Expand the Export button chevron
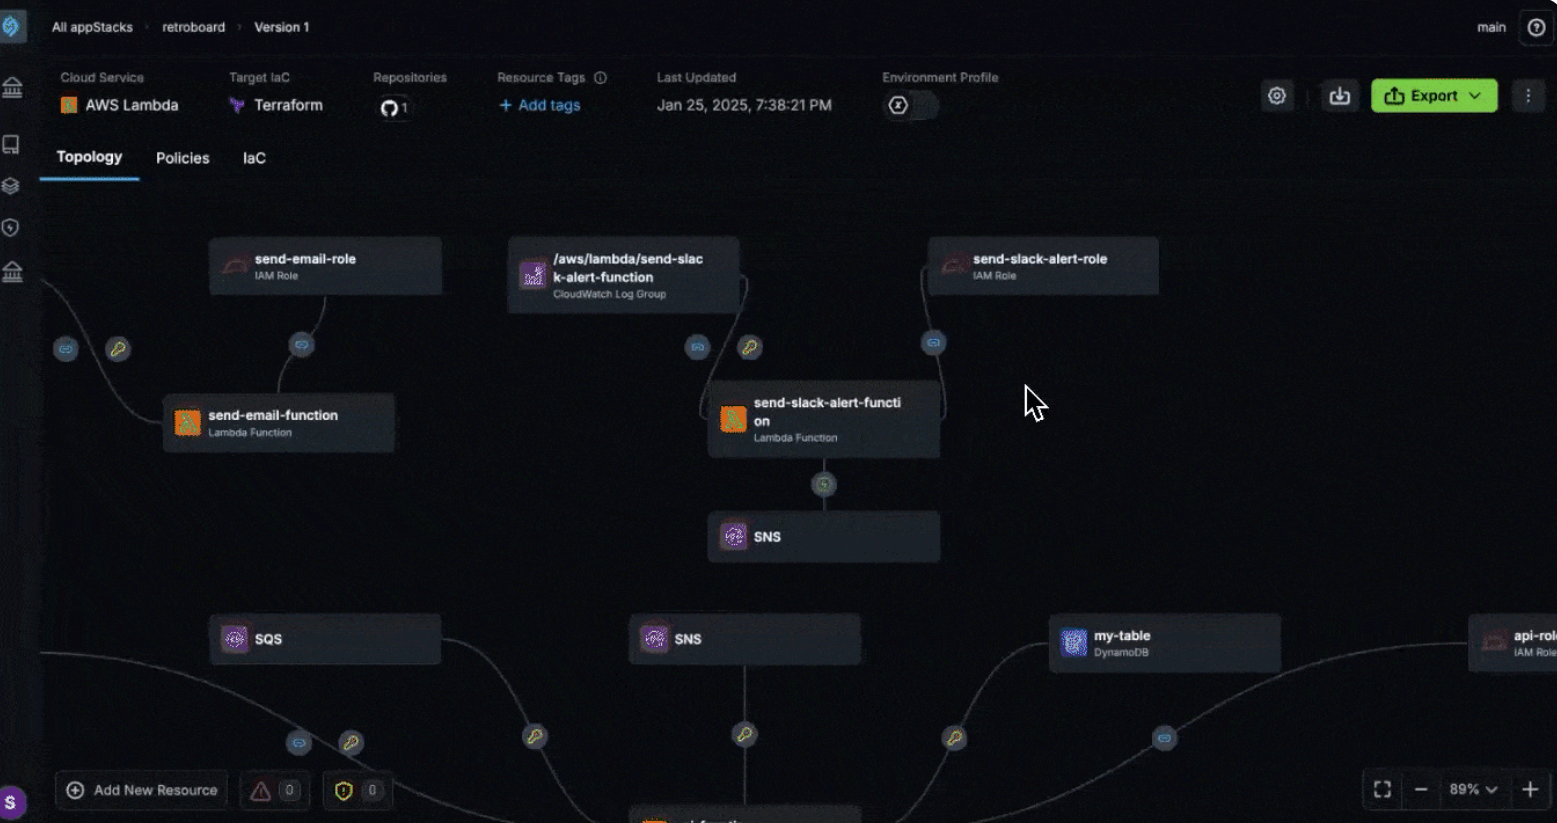The width and height of the screenshot is (1557, 823). point(1475,96)
